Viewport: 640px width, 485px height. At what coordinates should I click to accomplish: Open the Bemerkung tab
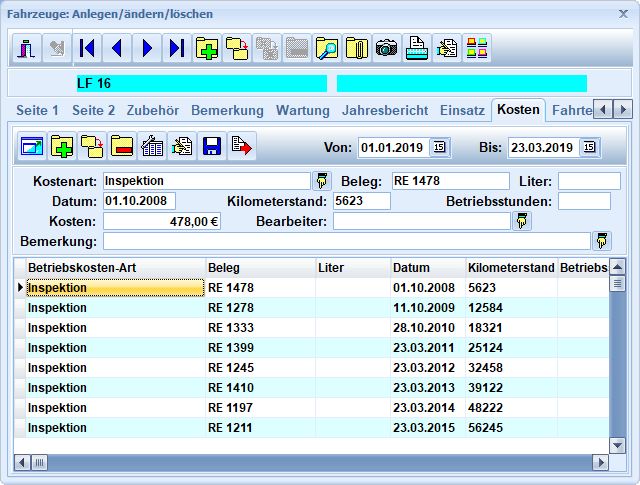coord(227,110)
